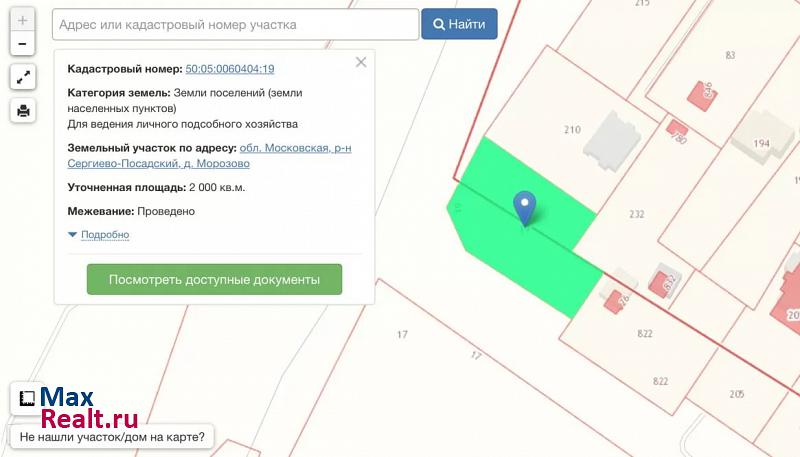The image size is (800, 457).
Task: Zoom out with the minus button
Action: [x=22, y=44]
